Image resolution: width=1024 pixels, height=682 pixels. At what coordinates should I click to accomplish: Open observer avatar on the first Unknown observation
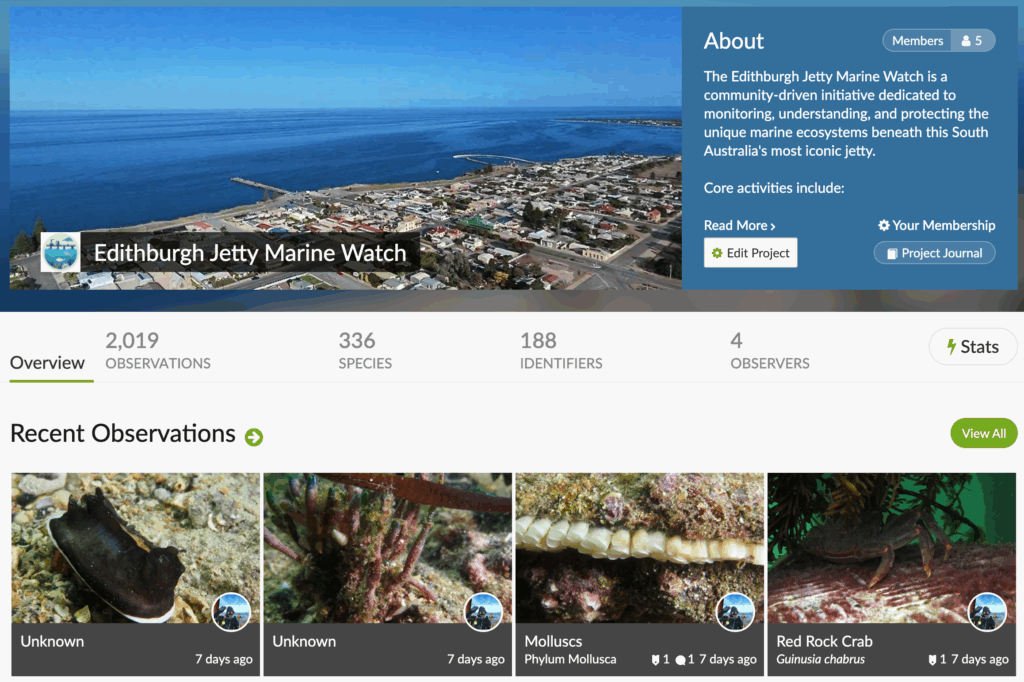click(232, 611)
